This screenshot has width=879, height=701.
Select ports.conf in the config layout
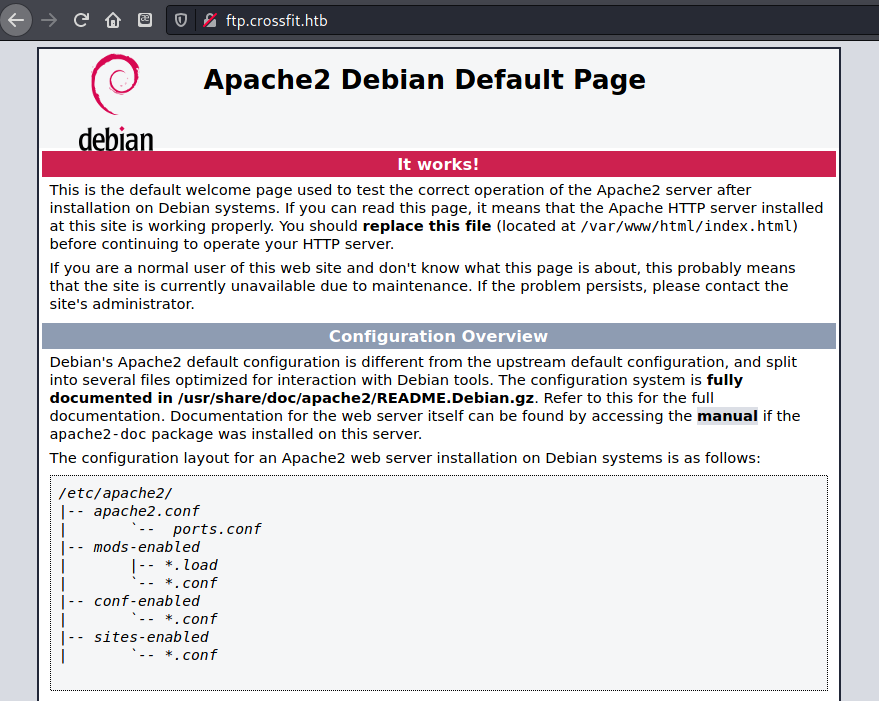(x=217, y=529)
